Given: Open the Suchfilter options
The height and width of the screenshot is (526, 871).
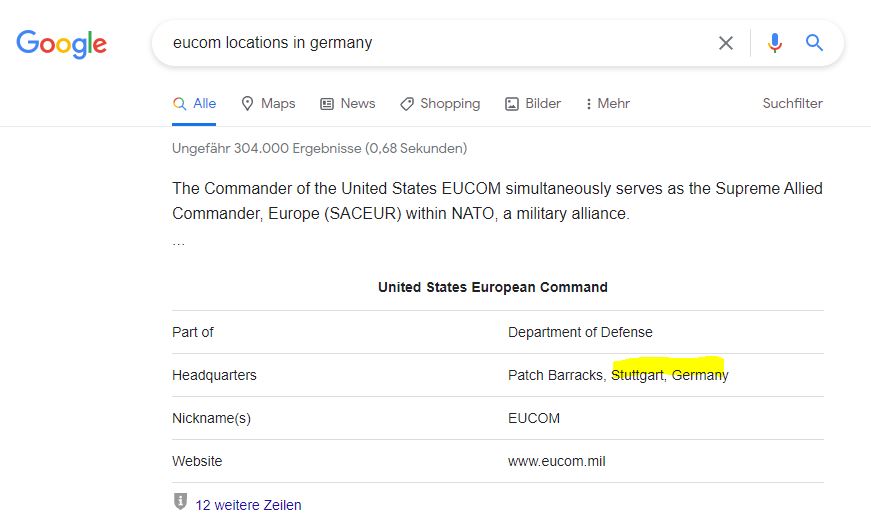Looking at the screenshot, I should click(792, 103).
